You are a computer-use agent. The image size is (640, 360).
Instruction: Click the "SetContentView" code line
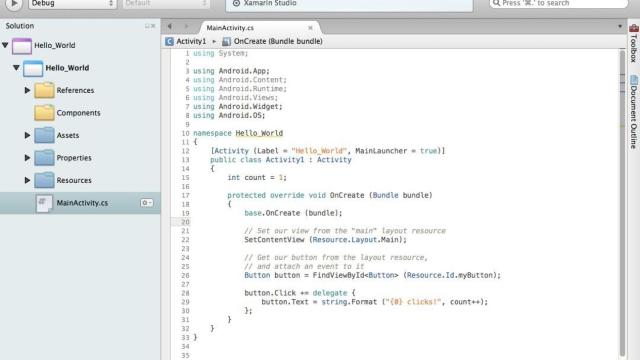point(325,240)
